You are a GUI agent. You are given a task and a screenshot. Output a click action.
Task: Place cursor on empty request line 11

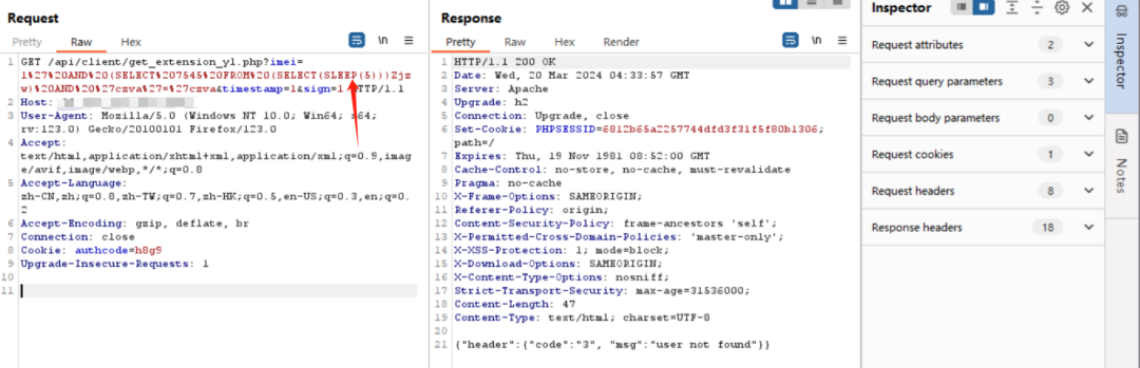(218, 290)
